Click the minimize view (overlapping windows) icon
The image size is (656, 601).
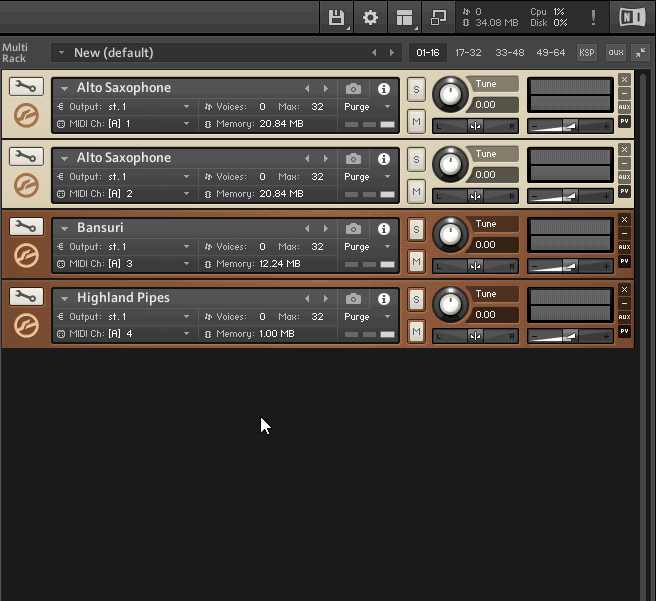(x=438, y=18)
